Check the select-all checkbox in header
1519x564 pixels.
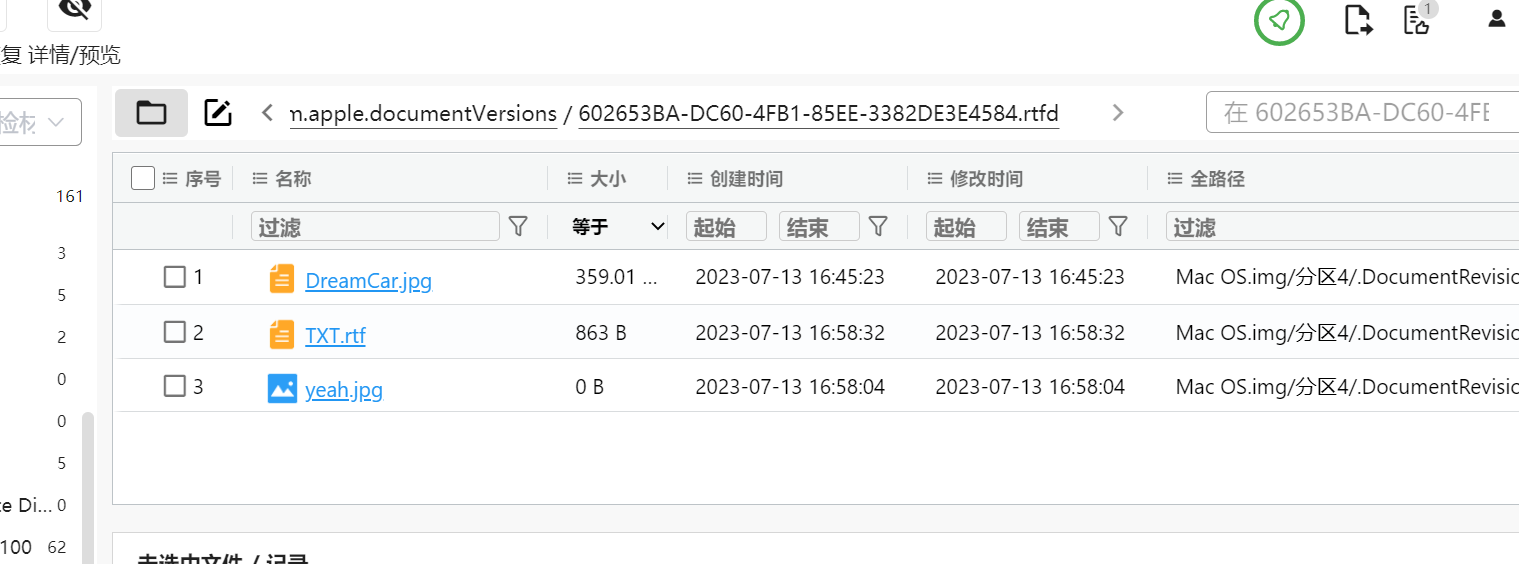click(143, 178)
